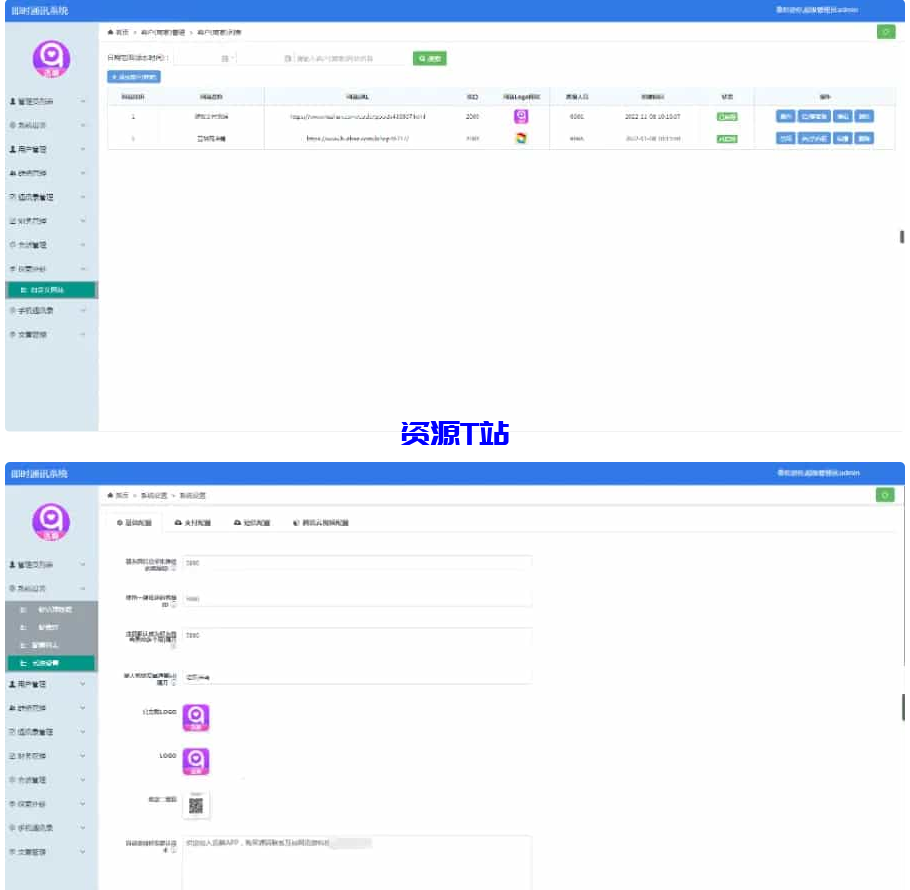Click the home breadcrumb icon on the system settings page
The height and width of the screenshot is (890, 910).
(110, 496)
